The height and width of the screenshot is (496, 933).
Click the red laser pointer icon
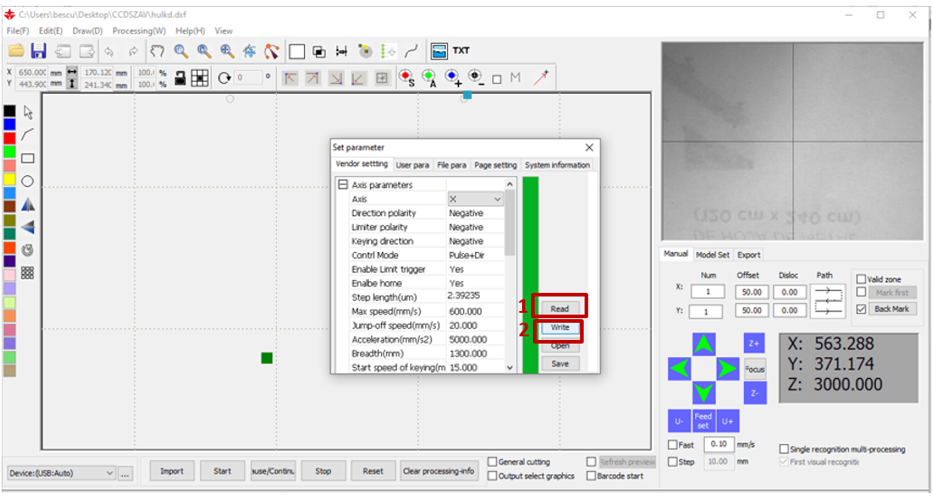541,78
